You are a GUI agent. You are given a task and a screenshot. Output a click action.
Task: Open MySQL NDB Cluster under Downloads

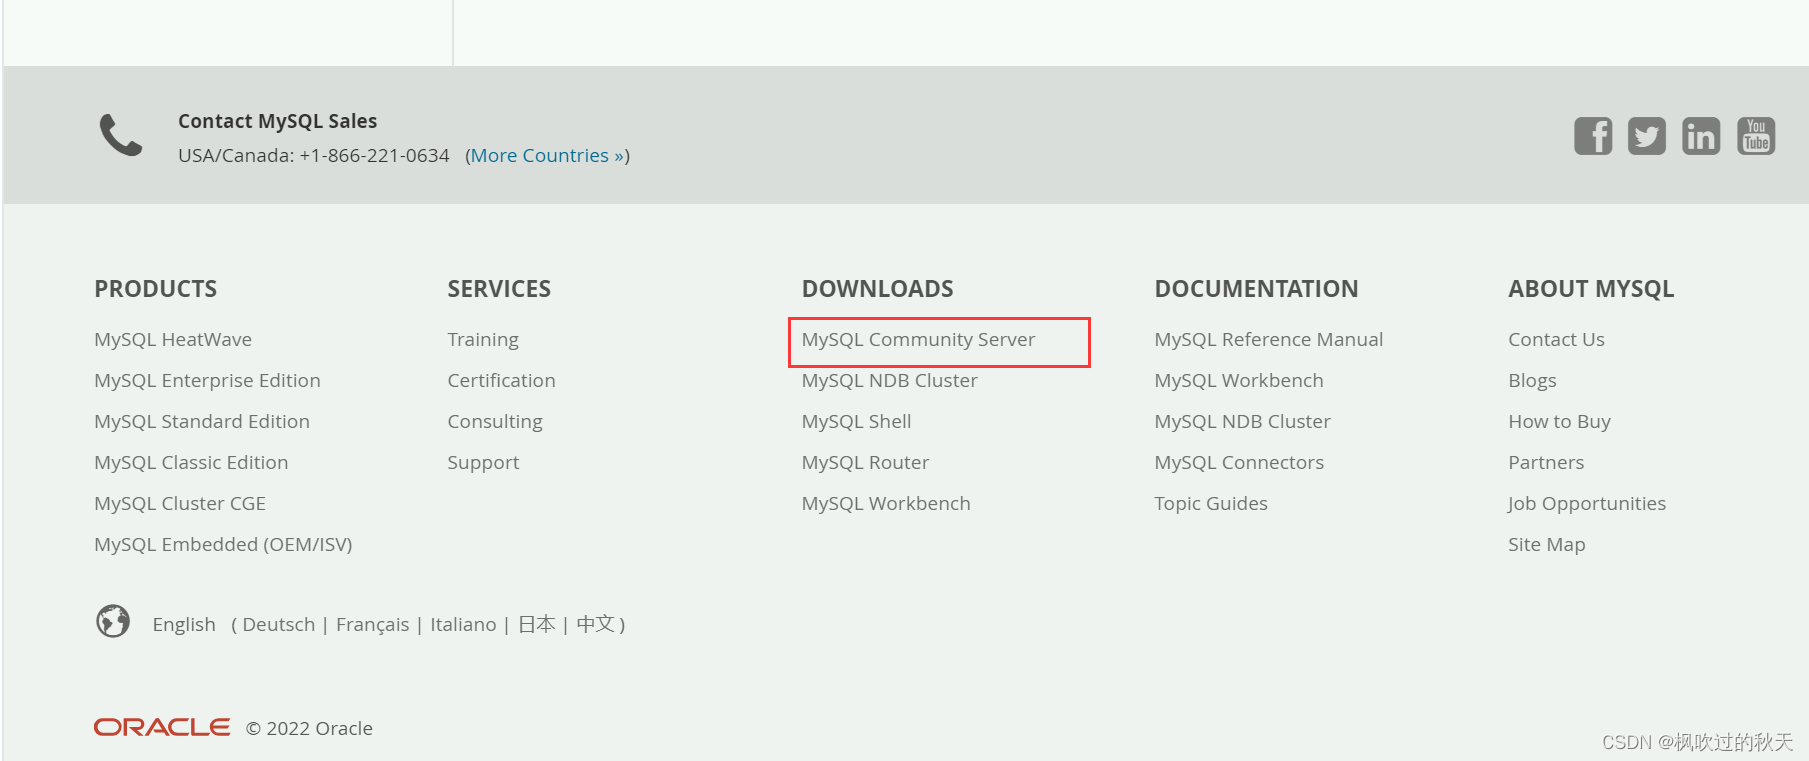[x=889, y=381]
